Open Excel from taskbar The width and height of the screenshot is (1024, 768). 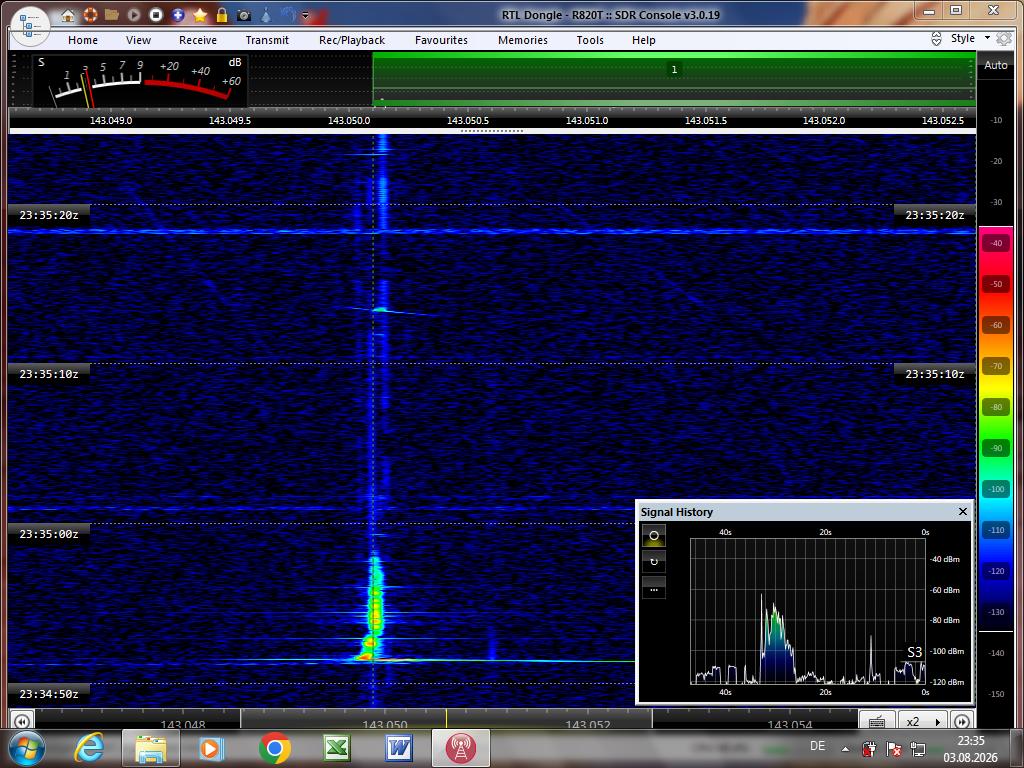tap(337, 748)
